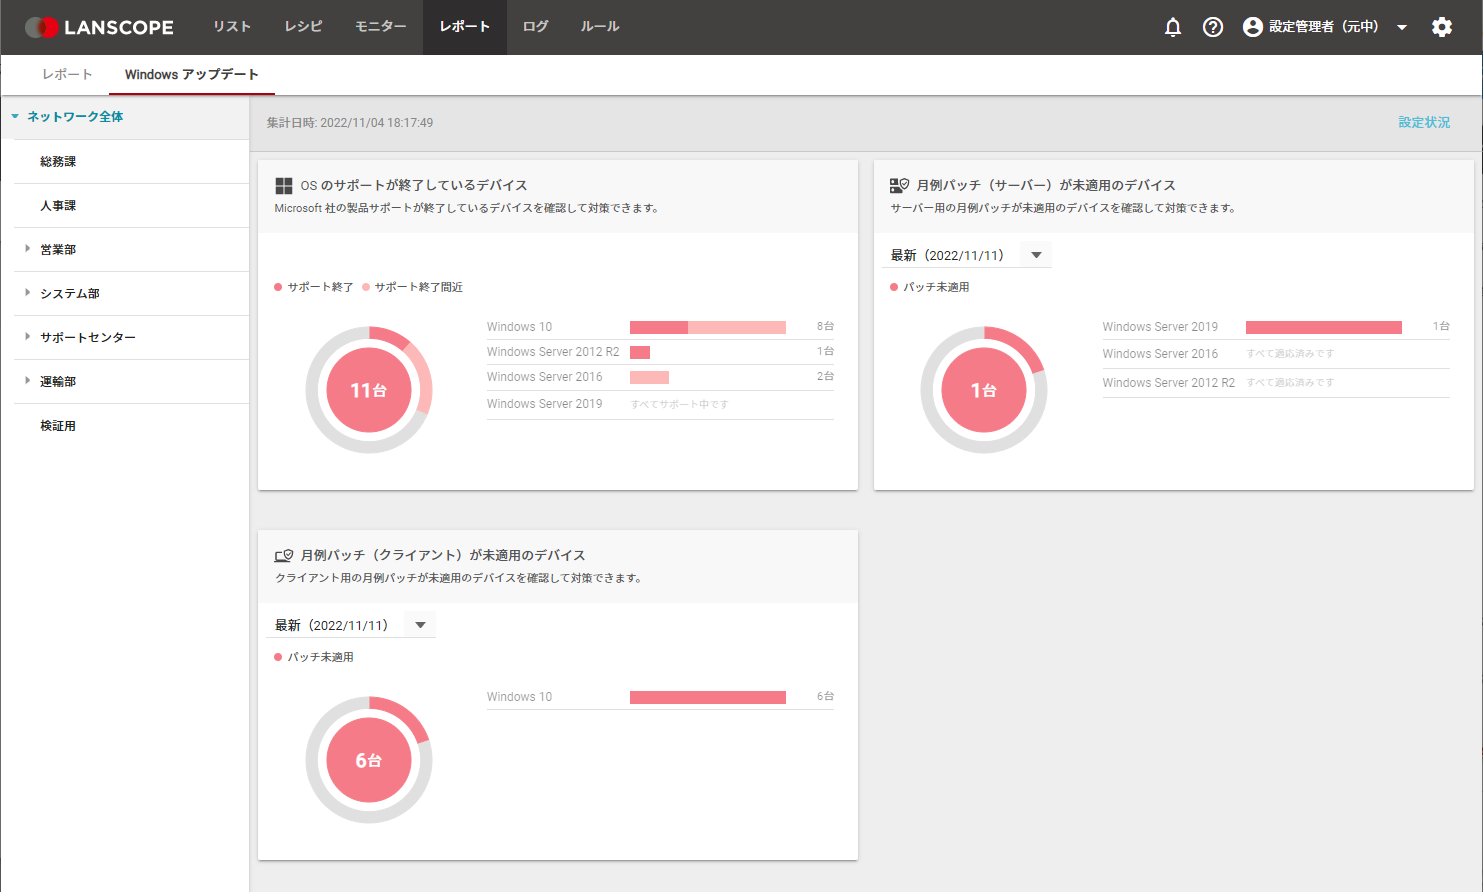This screenshot has width=1483, height=892.
Task: Open the モニター menu
Action: [381, 27]
